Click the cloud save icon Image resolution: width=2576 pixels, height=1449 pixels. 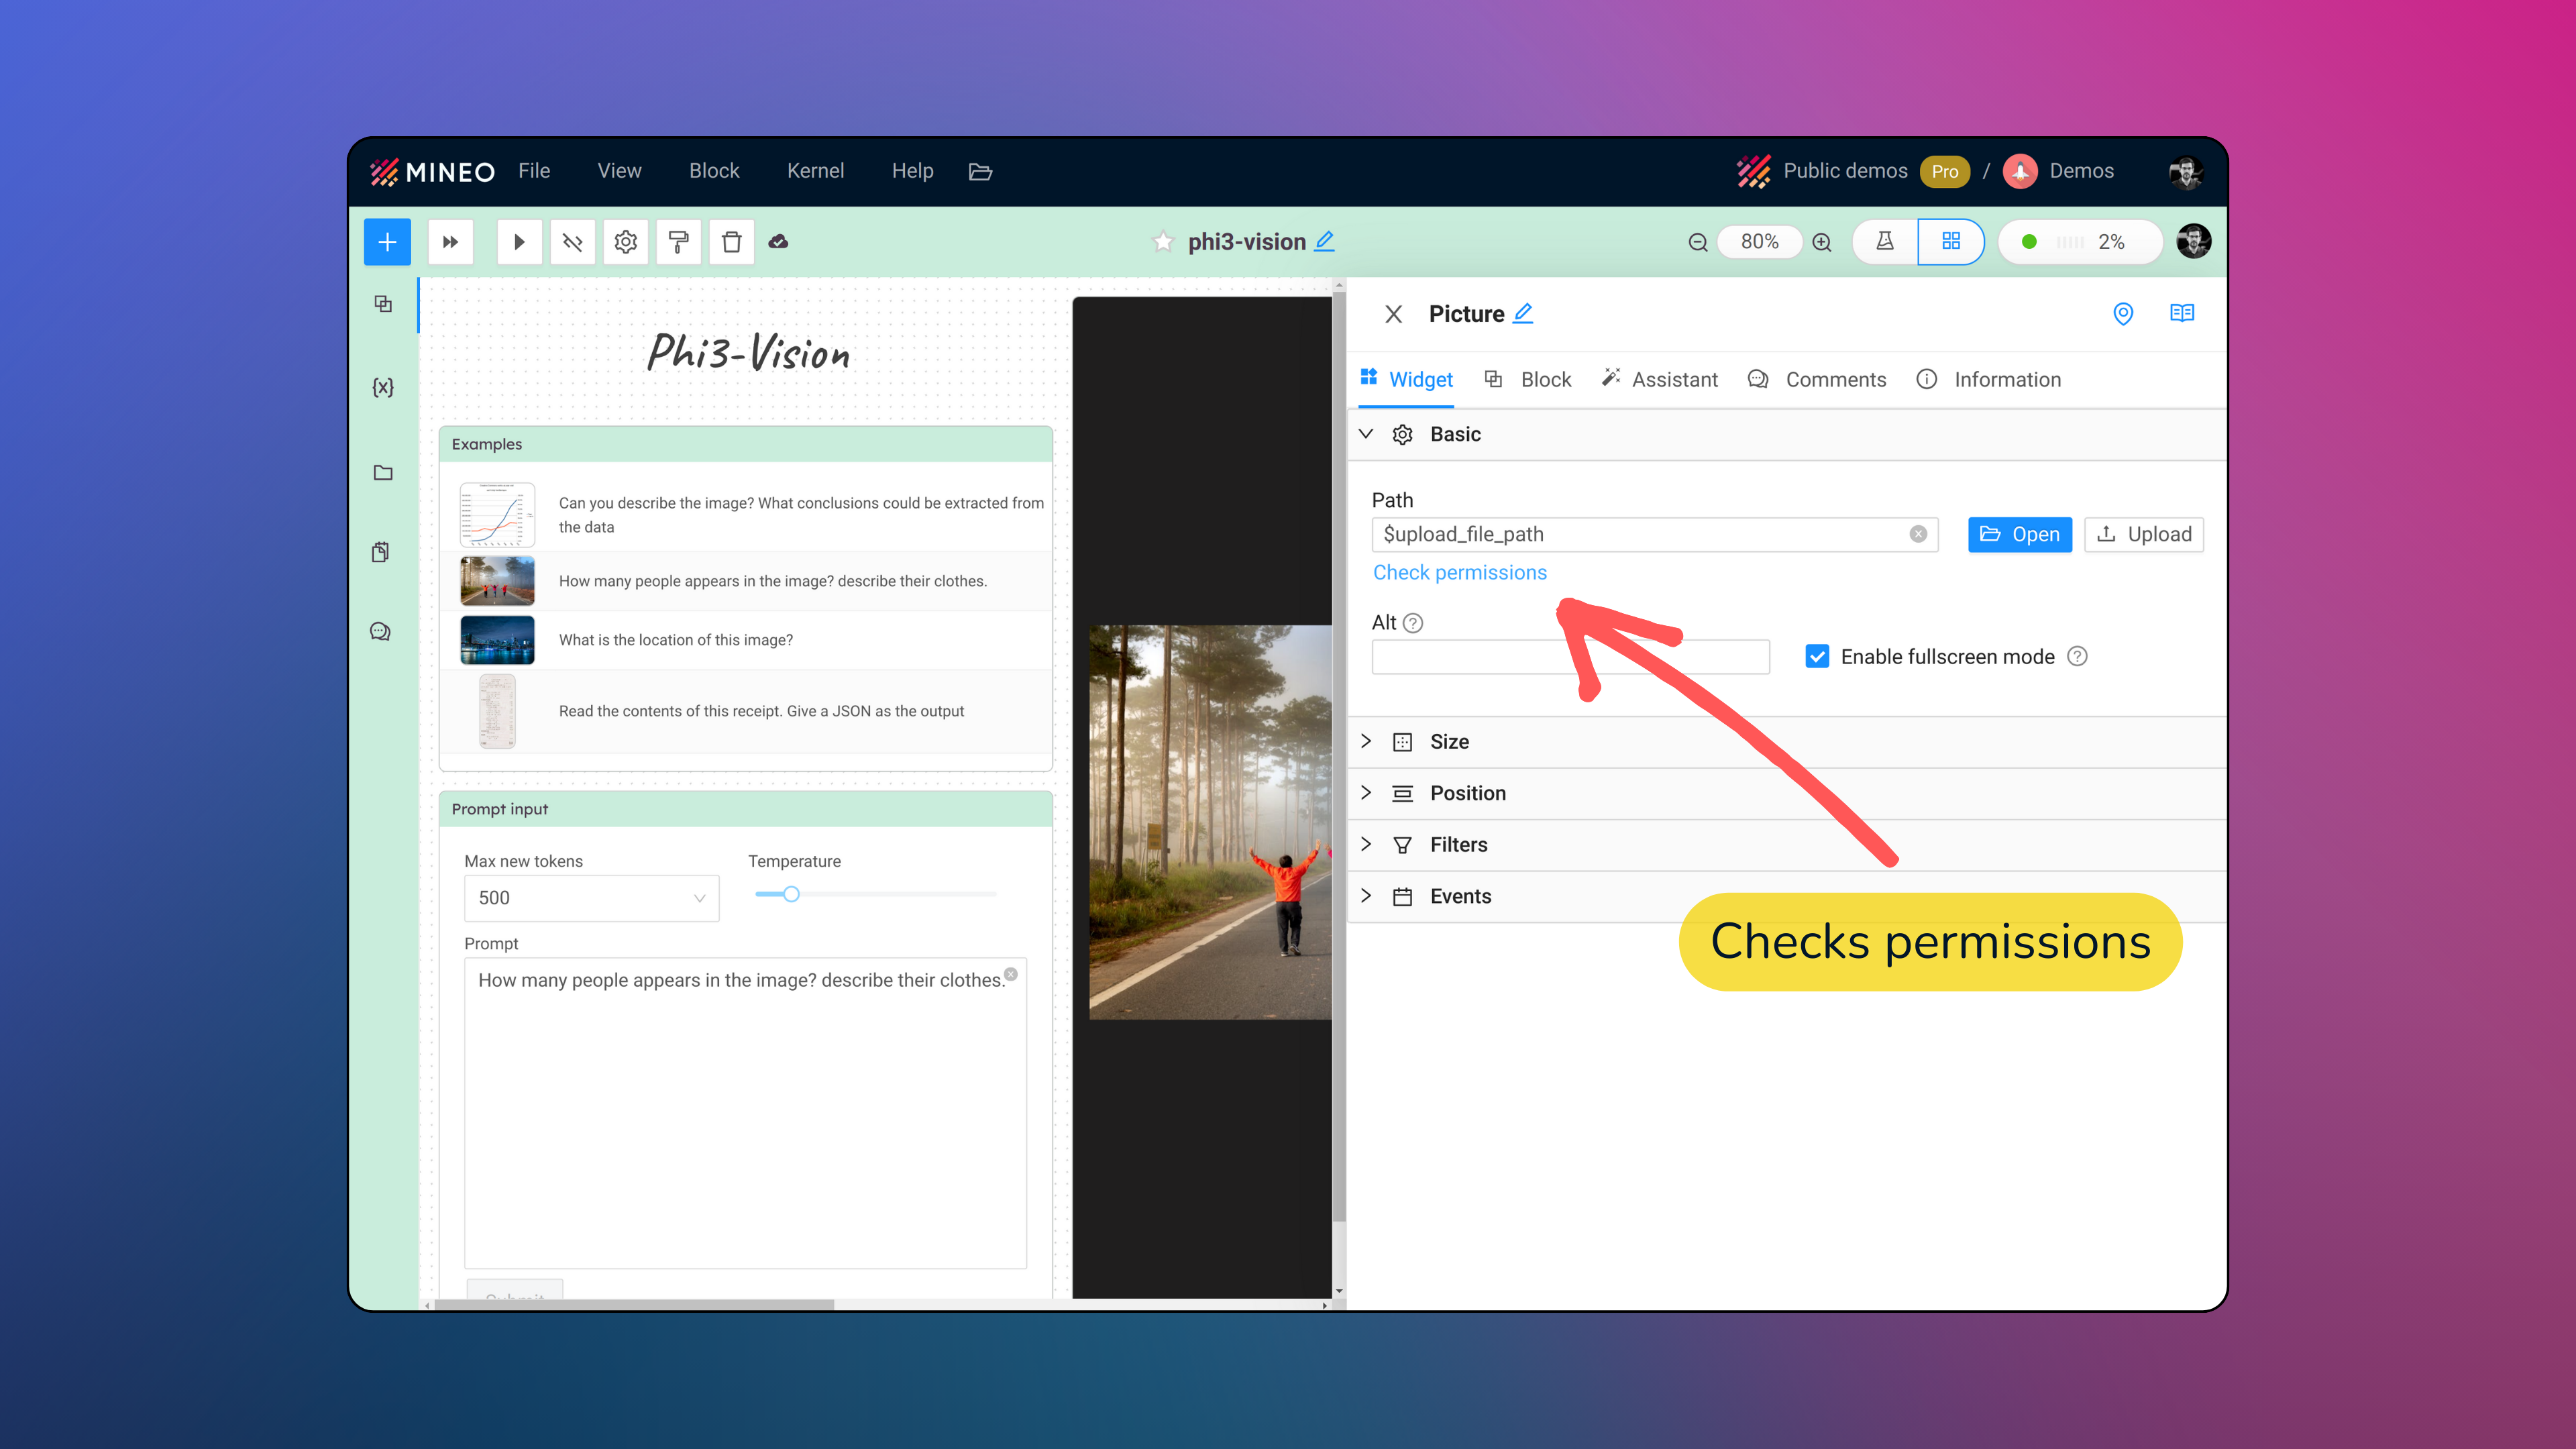tap(778, 242)
